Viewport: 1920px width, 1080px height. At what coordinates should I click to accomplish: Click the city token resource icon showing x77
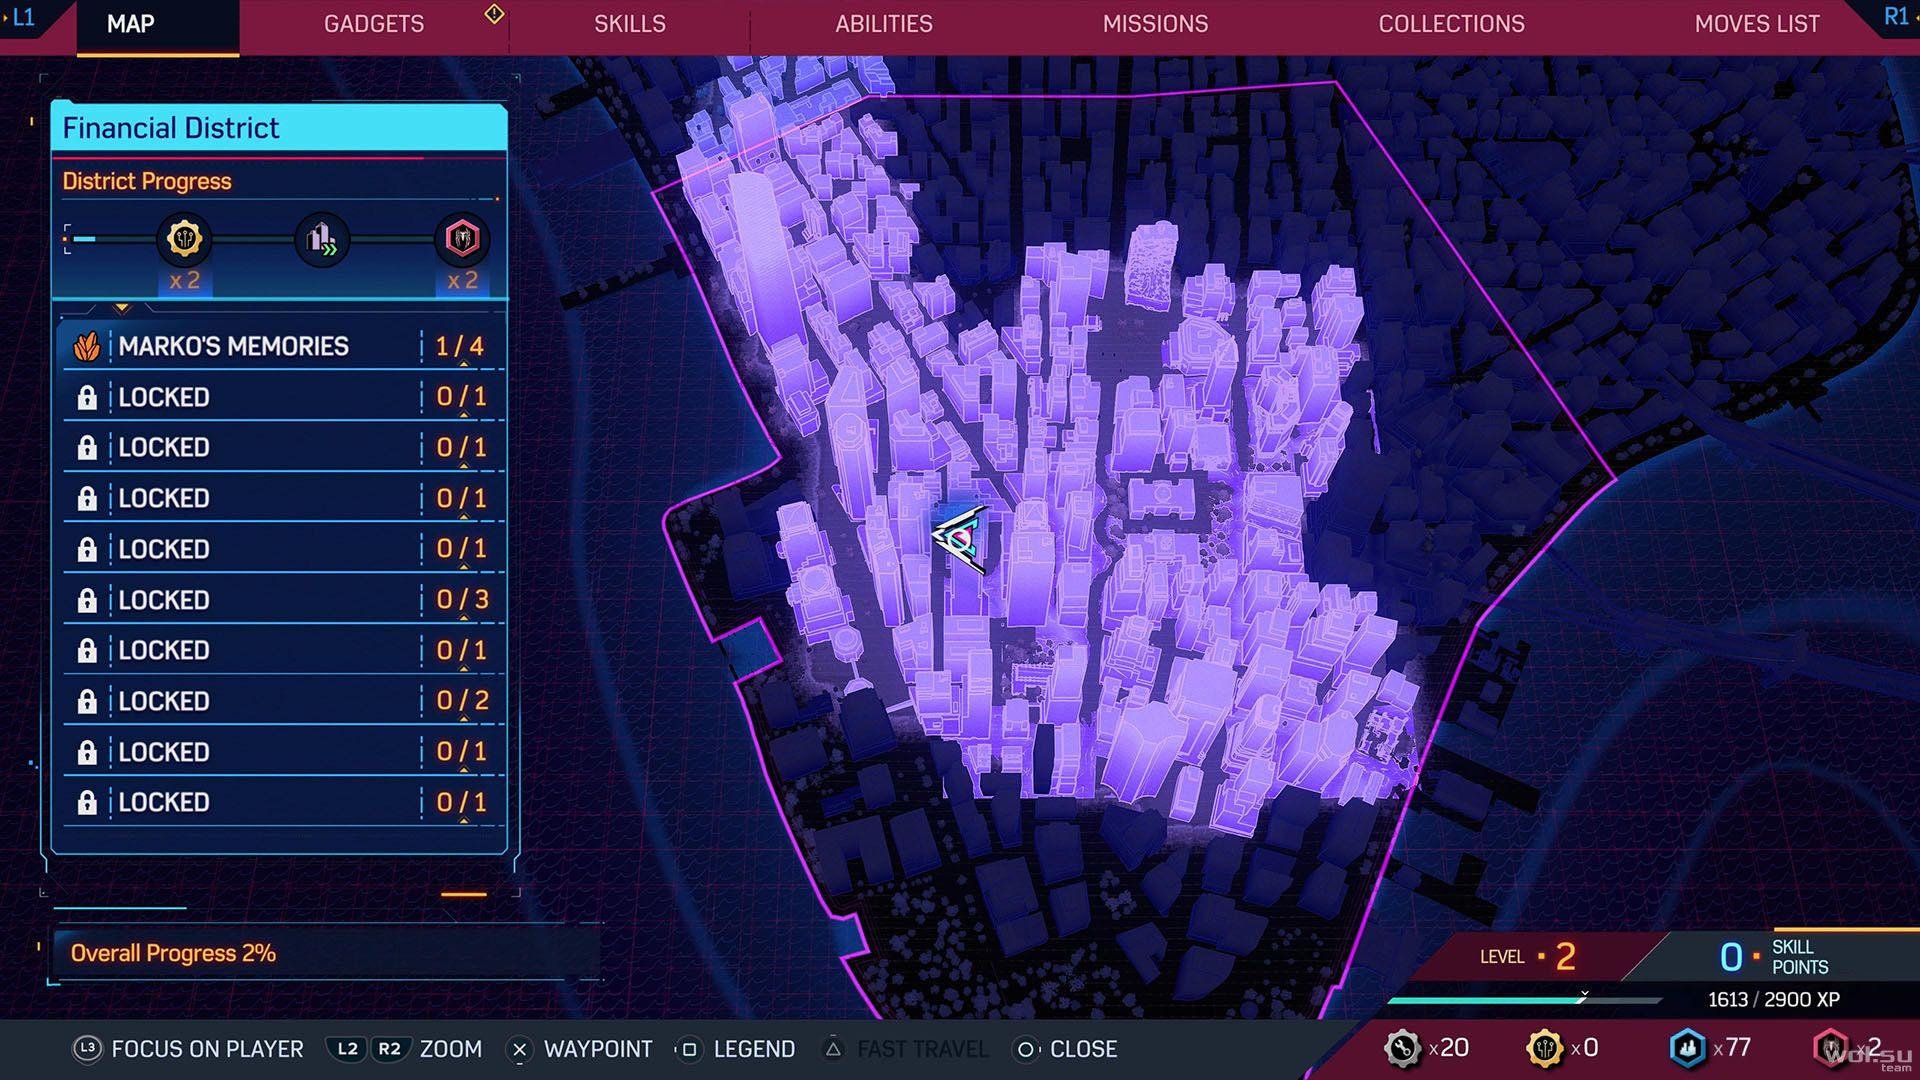[1688, 1048]
